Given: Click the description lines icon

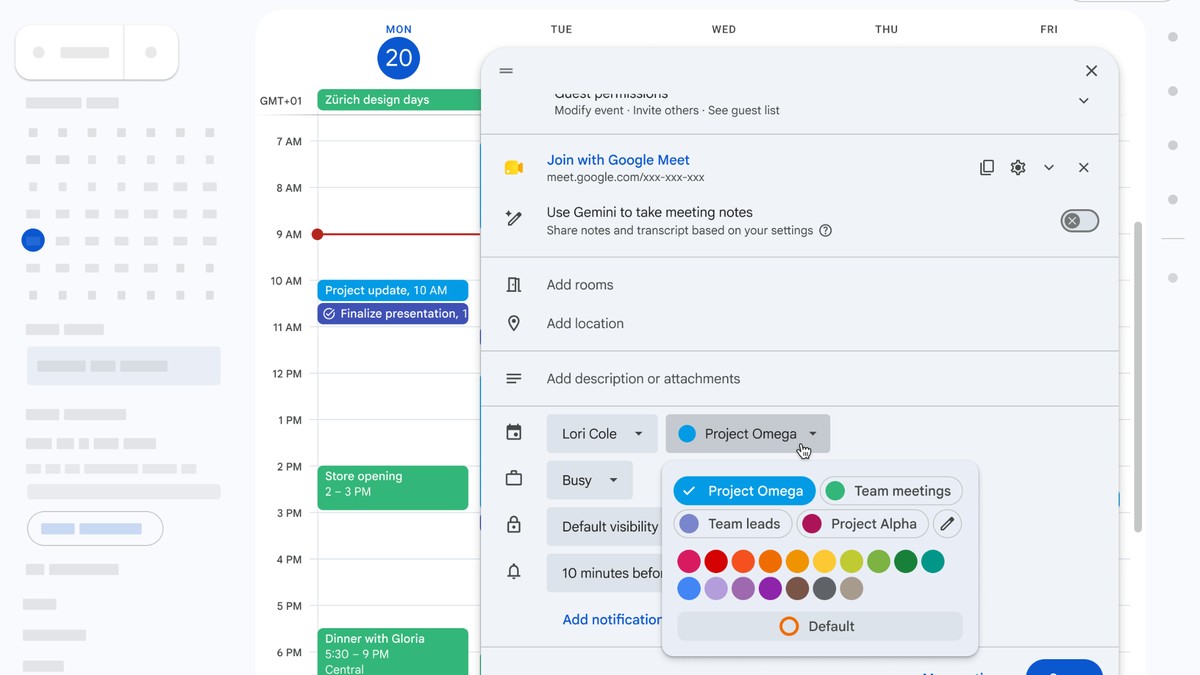Looking at the screenshot, I should pos(514,379).
